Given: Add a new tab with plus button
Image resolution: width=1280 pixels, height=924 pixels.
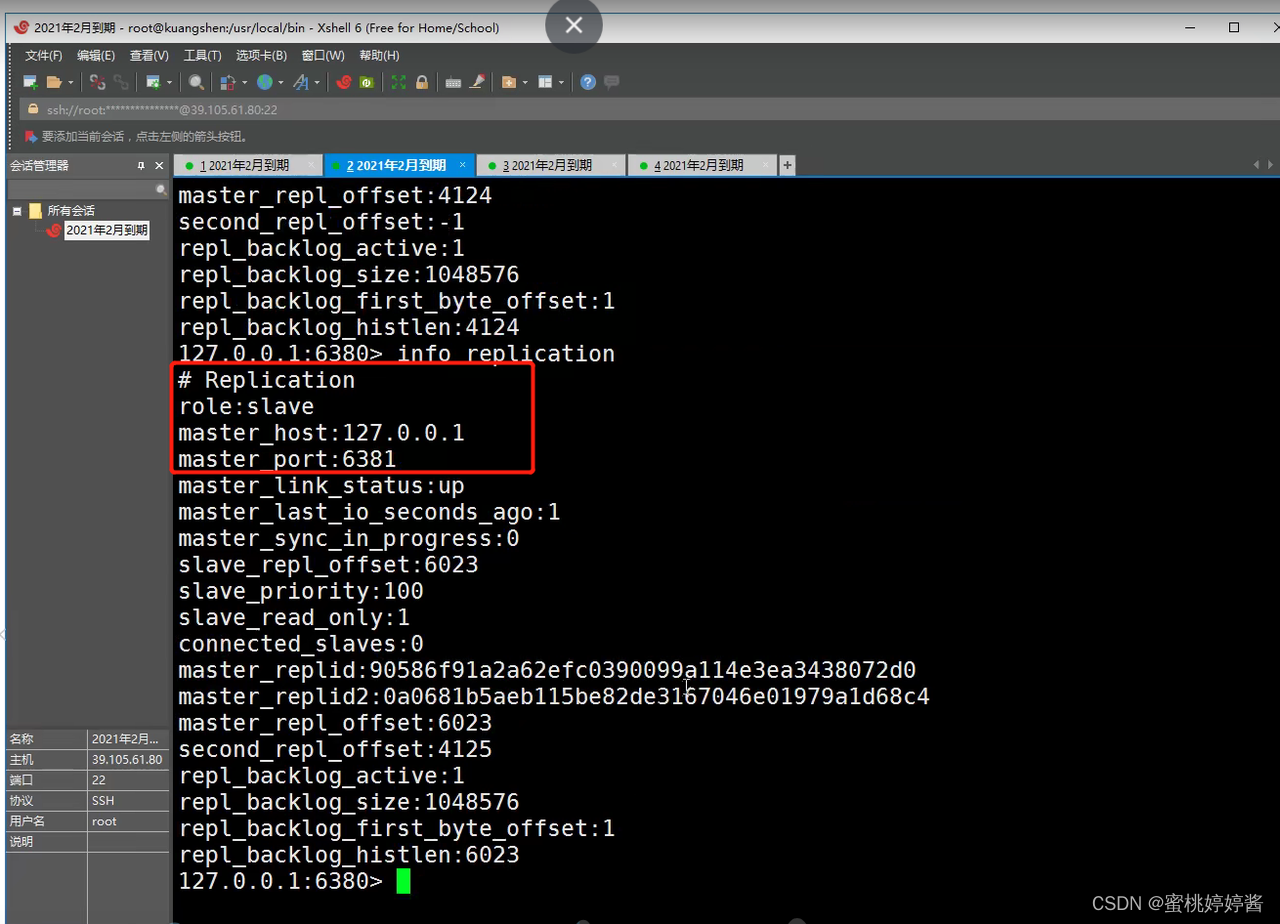Looking at the screenshot, I should [788, 165].
